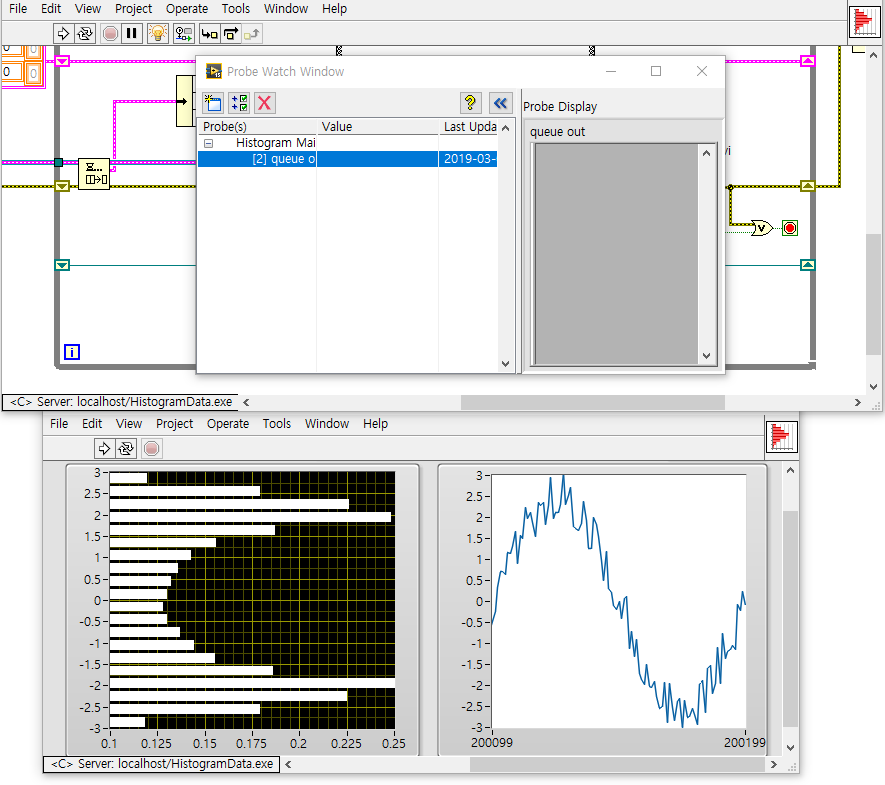Select the [2] queue out probe row
The width and height of the screenshot is (885, 785).
(284, 159)
